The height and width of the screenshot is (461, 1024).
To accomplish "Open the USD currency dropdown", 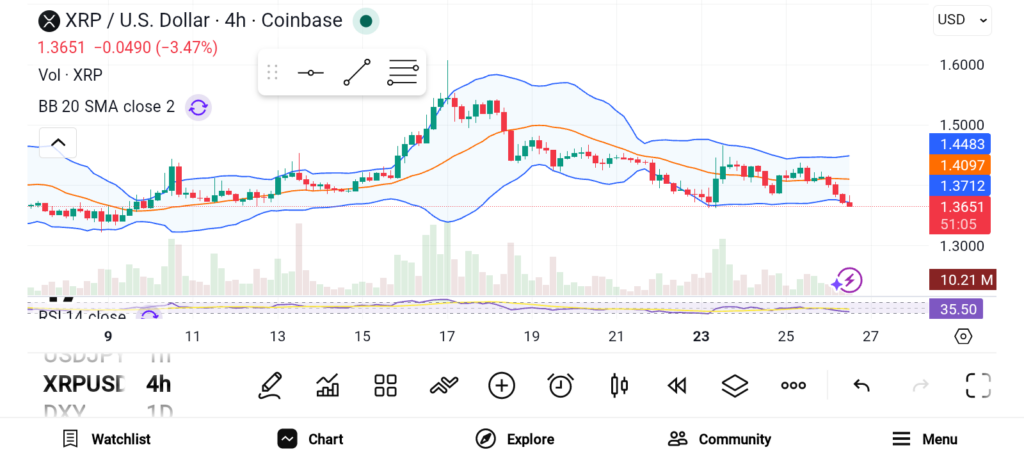I will click(x=962, y=19).
